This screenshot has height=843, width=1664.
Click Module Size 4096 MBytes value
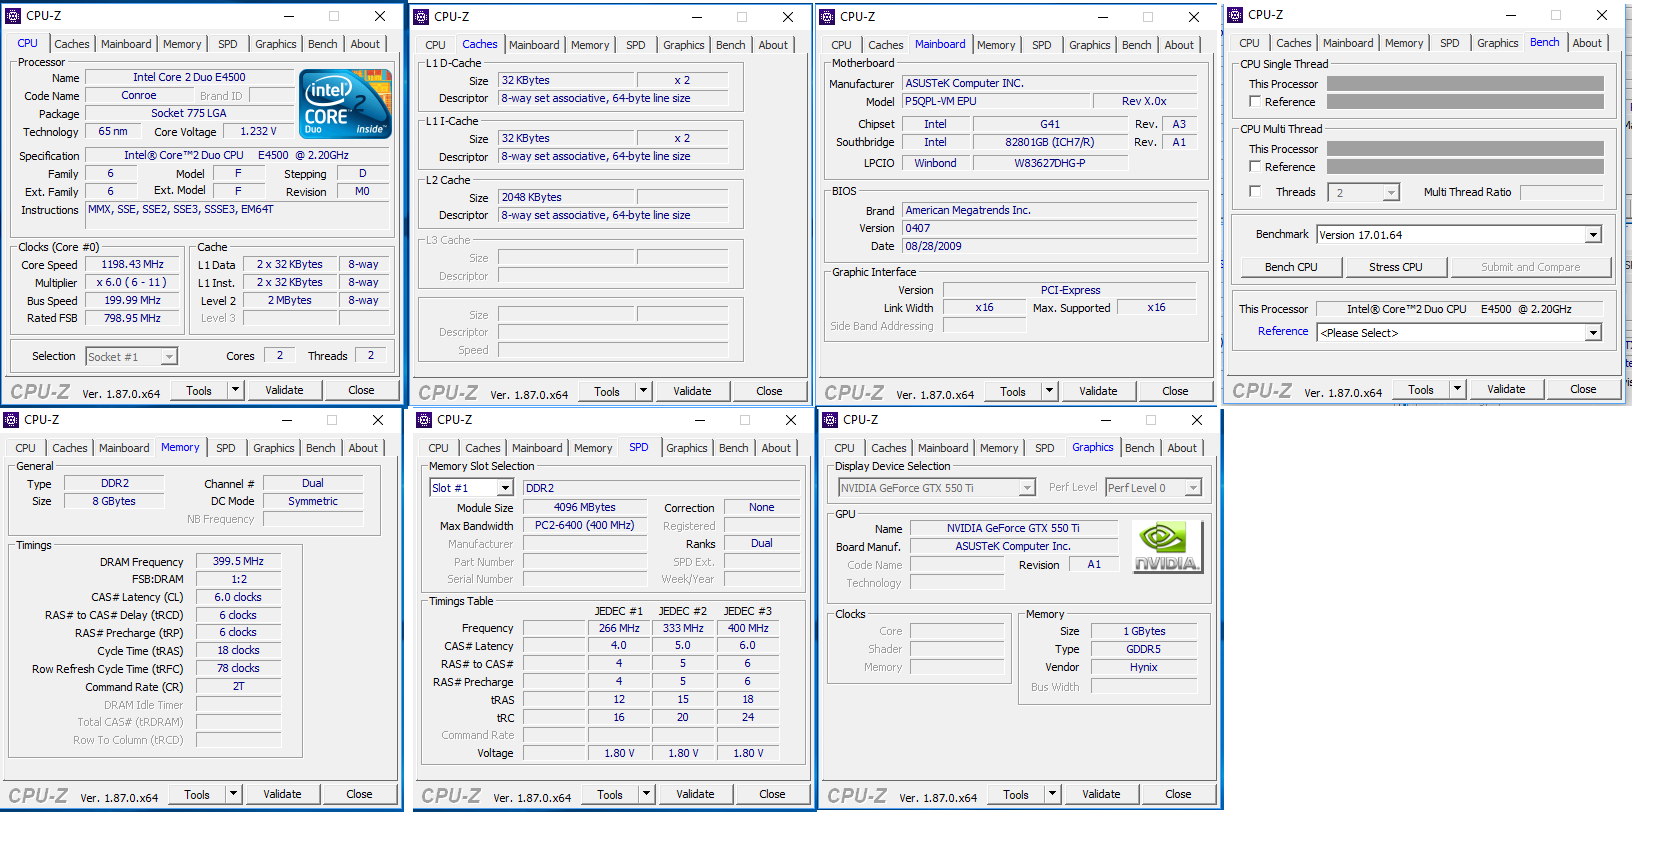click(x=584, y=508)
